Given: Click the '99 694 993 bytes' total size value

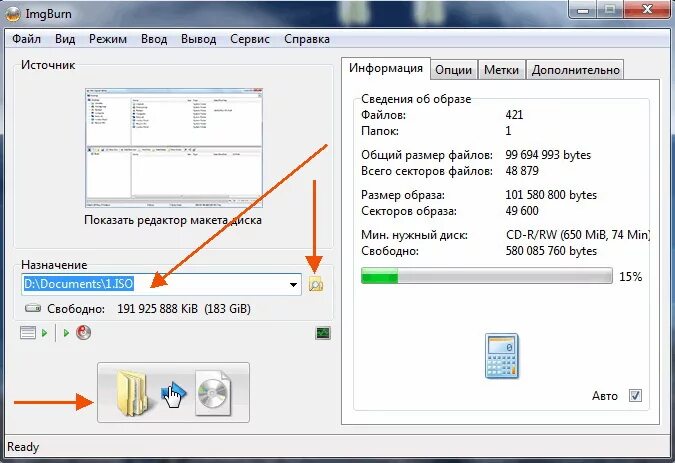Looking at the screenshot, I should [548, 155].
